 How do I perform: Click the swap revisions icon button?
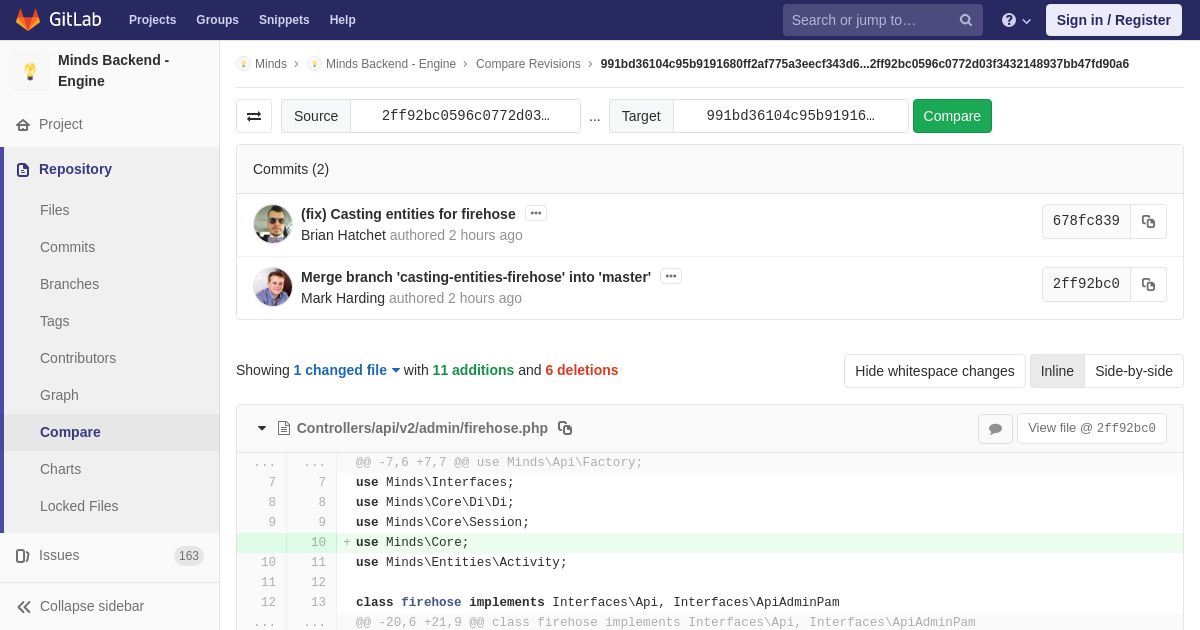coord(254,116)
